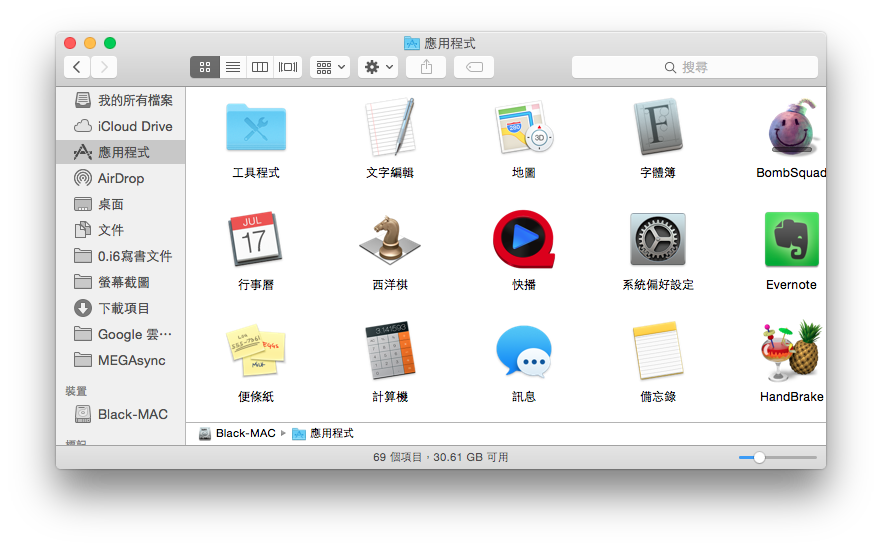The image size is (882, 549).
Task: Open the gear action menu
Action: pyautogui.click(x=379, y=67)
